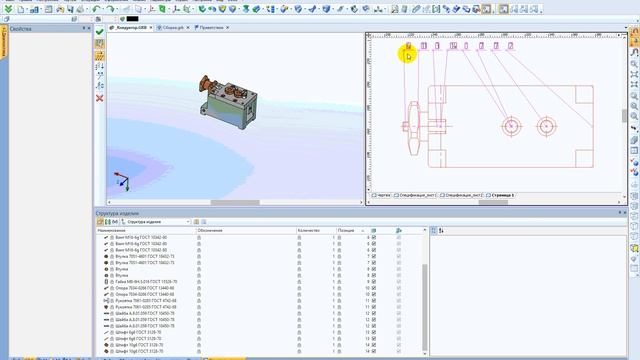640x360 pixels.
Task: Click the structure list vertical scrollbar thumb
Action: [424, 307]
